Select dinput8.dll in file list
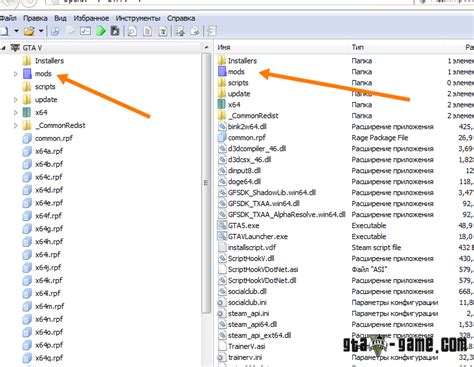This screenshot has height=367, width=474. click(x=244, y=170)
